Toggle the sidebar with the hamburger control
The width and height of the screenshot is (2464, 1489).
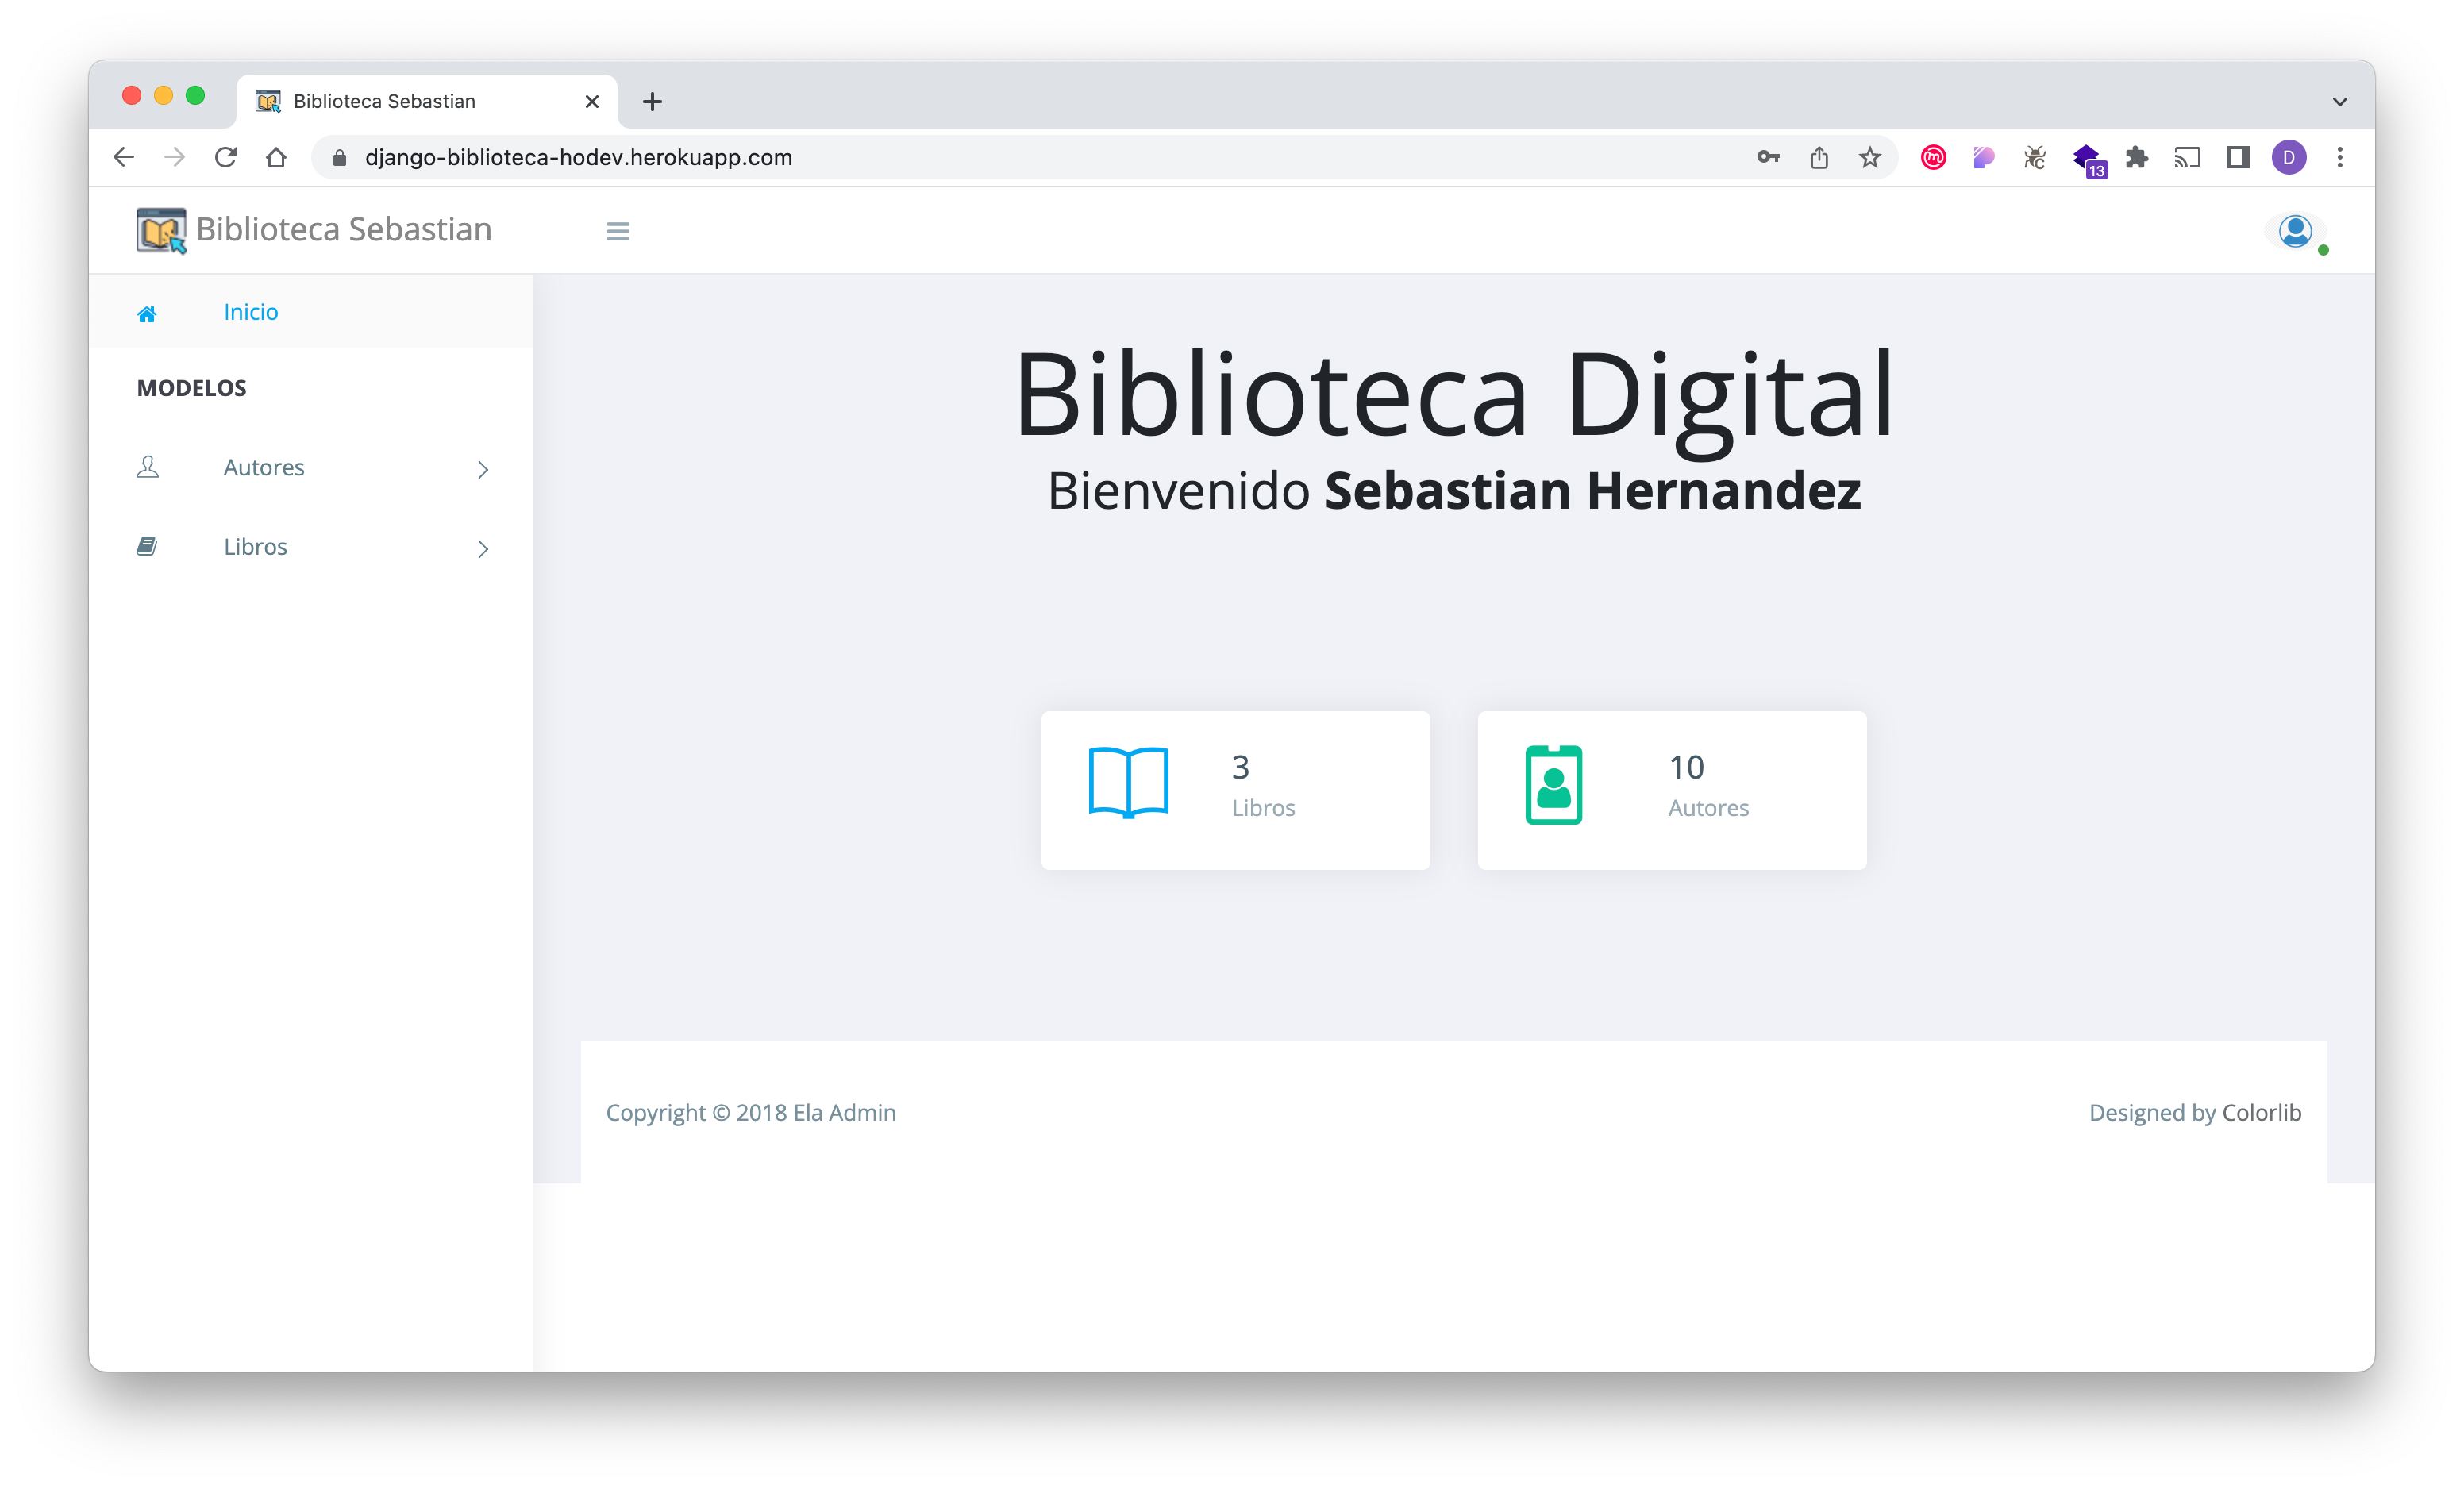(x=618, y=230)
